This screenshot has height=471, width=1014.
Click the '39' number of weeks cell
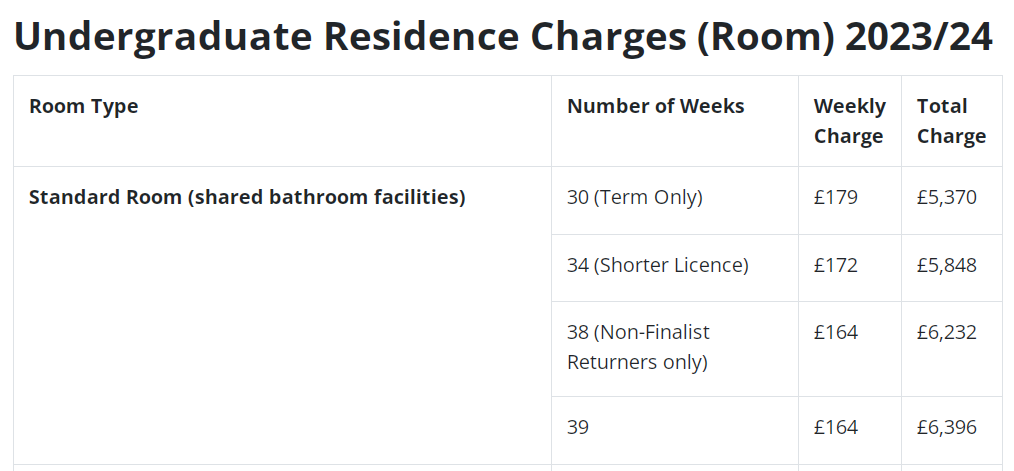pos(578,427)
